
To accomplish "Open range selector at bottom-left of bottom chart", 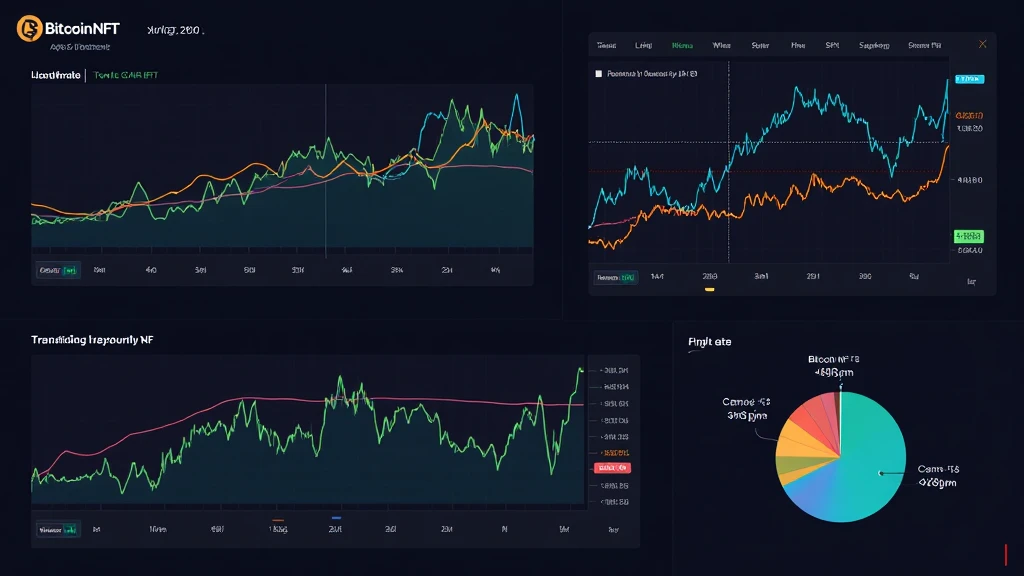I will [58, 530].
